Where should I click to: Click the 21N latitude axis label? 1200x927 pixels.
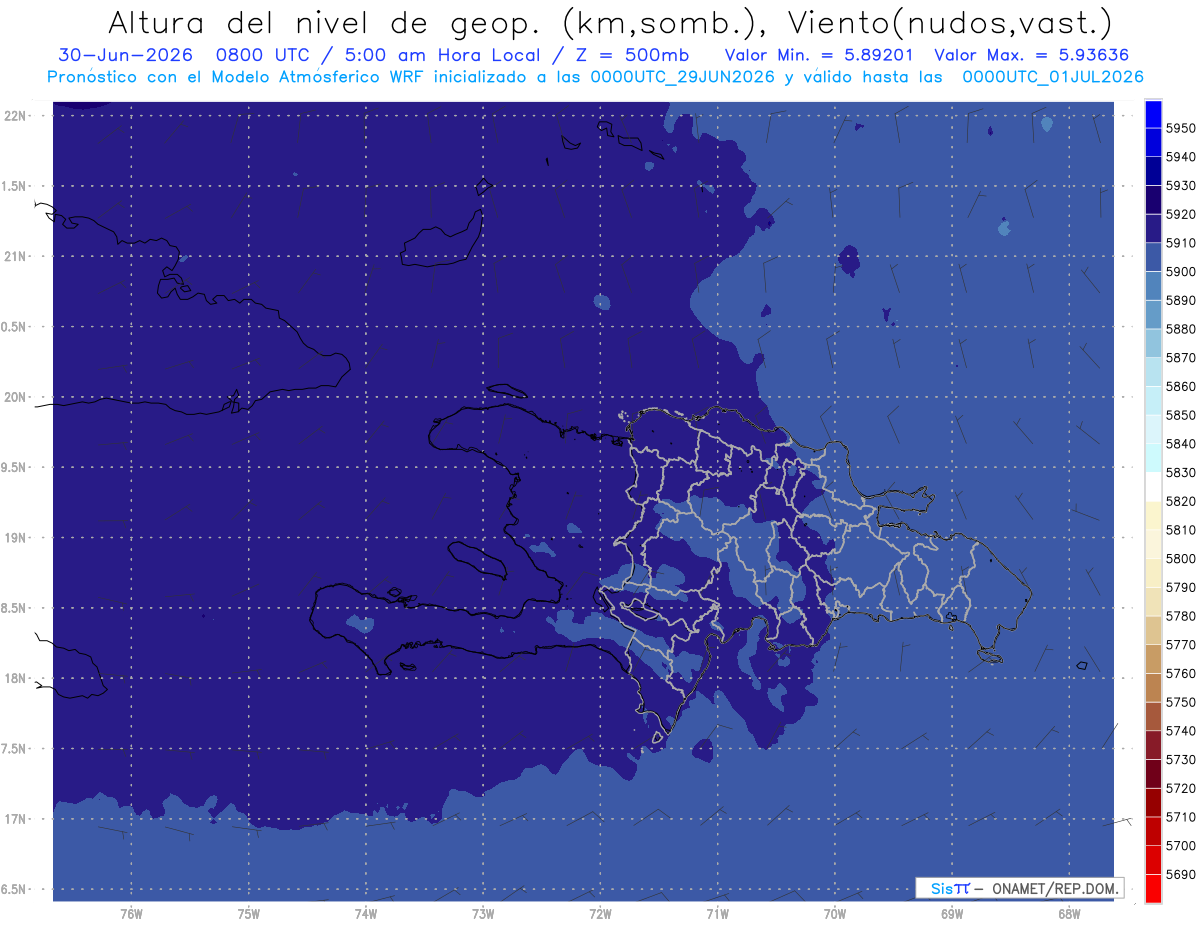[x=16, y=257]
